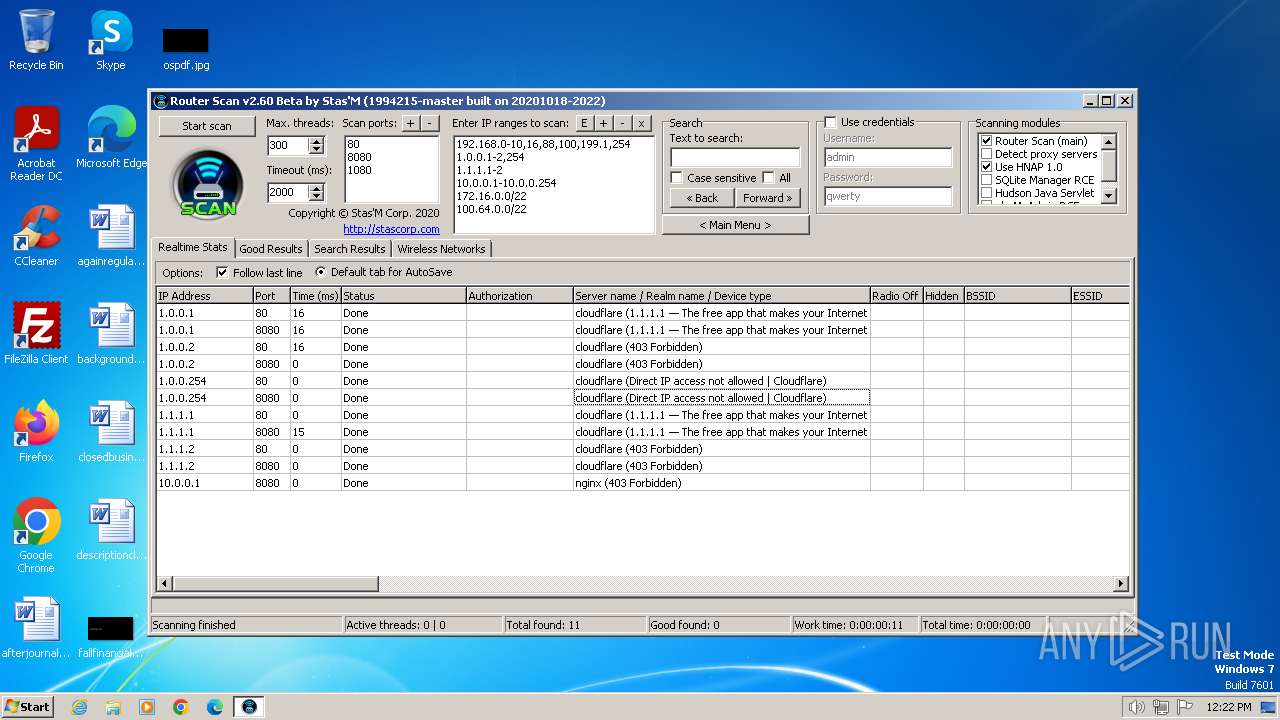The width and height of the screenshot is (1280, 720).
Task: Open the descriptioncl Word document
Action: pos(111,530)
